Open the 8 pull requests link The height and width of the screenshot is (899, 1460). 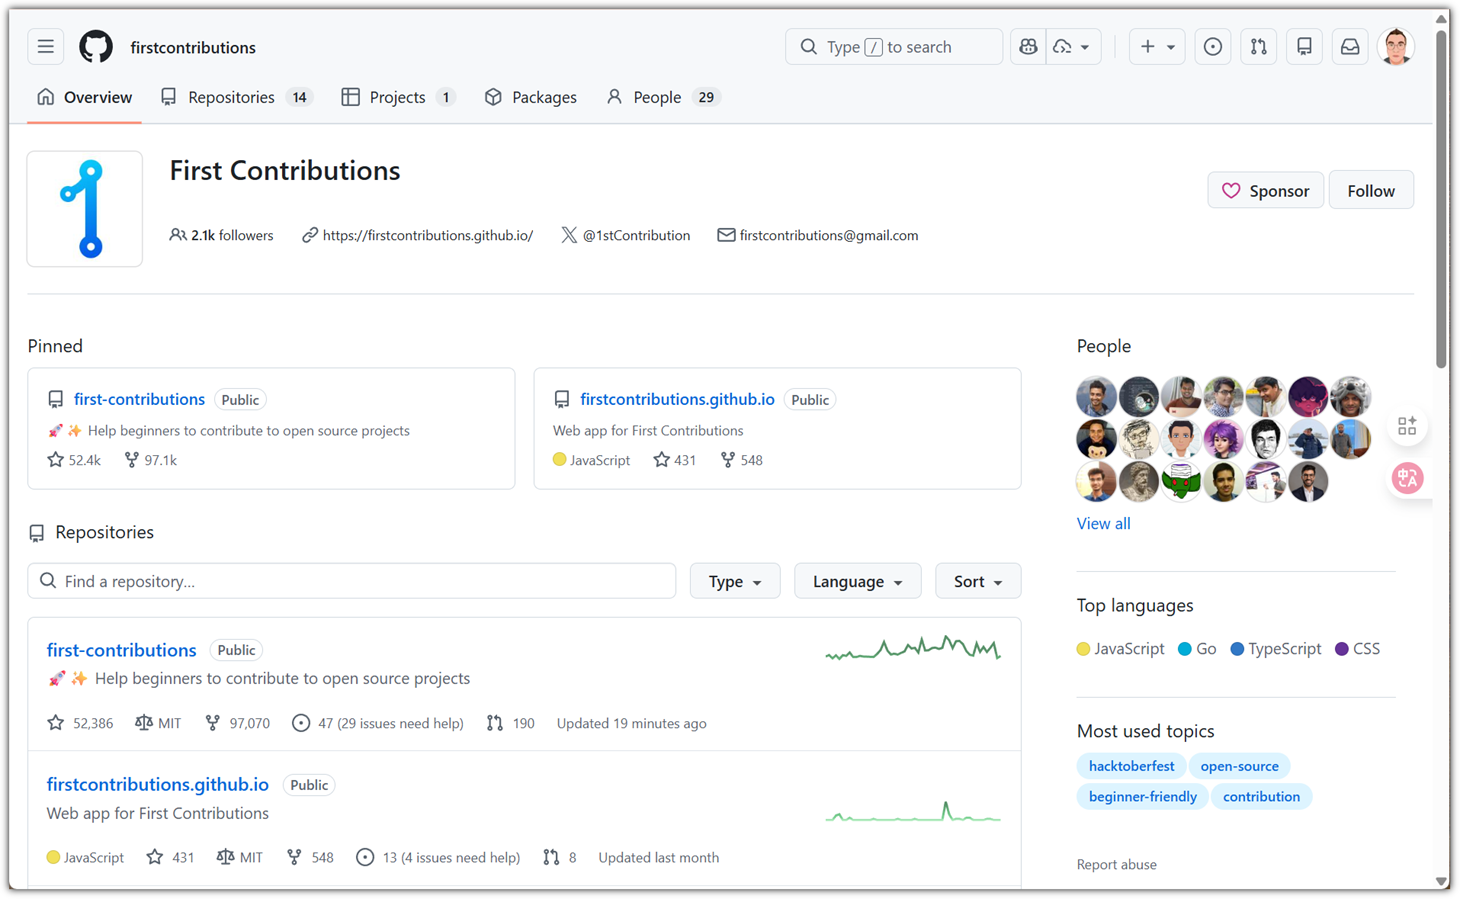pyautogui.click(x=560, y=857)
